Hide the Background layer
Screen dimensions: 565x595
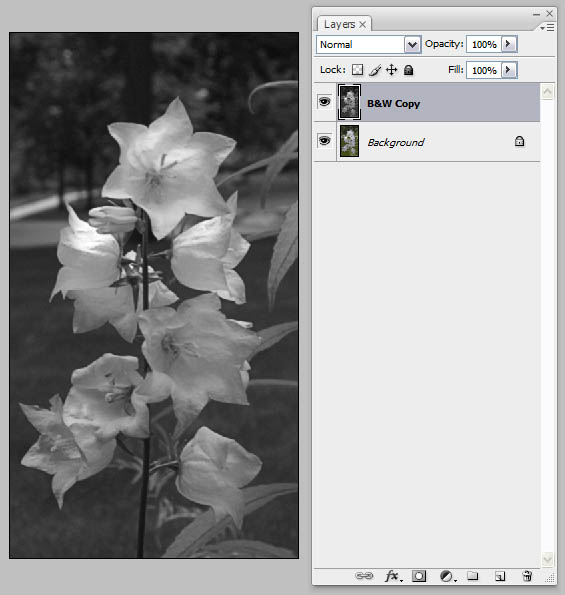point(324,141)
